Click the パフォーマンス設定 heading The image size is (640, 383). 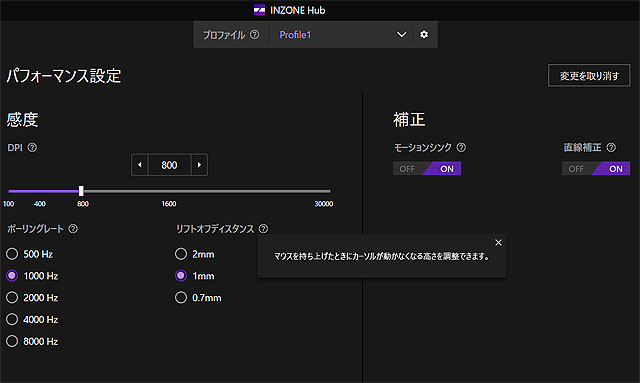[64, 76]
